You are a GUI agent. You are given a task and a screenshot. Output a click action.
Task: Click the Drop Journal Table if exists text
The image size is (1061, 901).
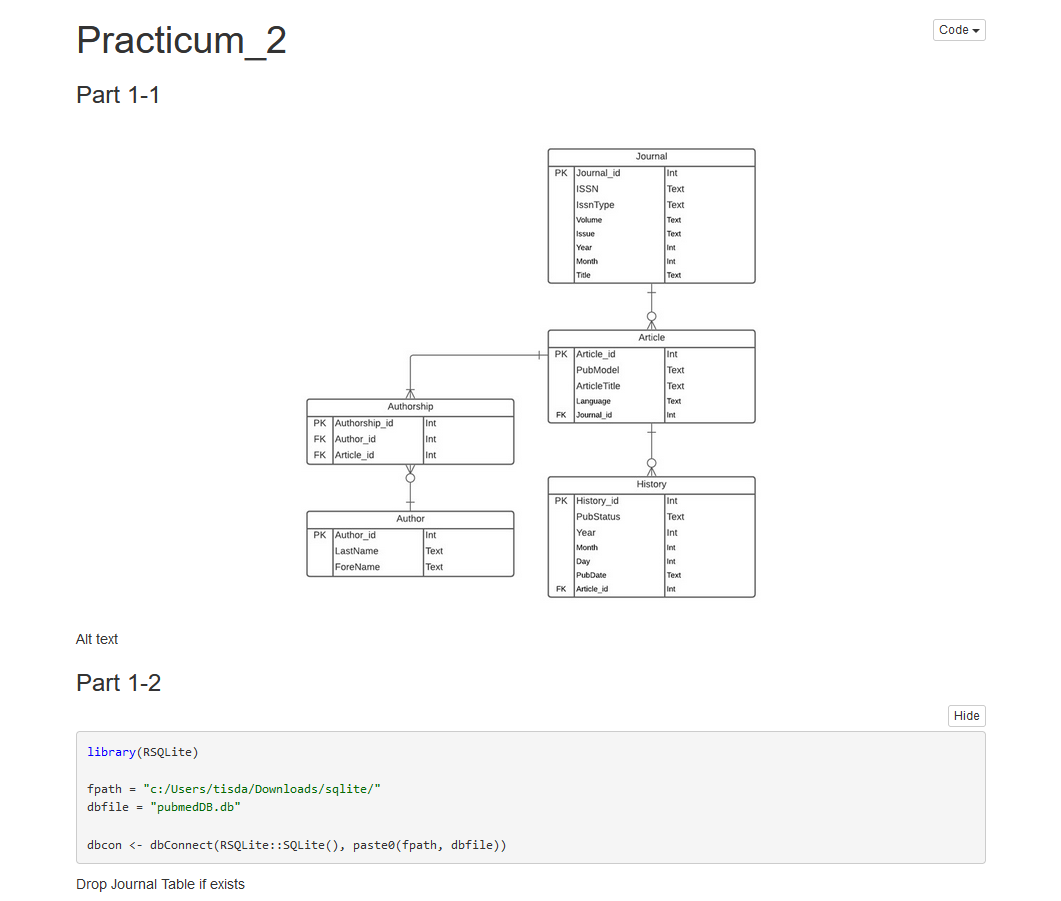(x=160, y=884)
